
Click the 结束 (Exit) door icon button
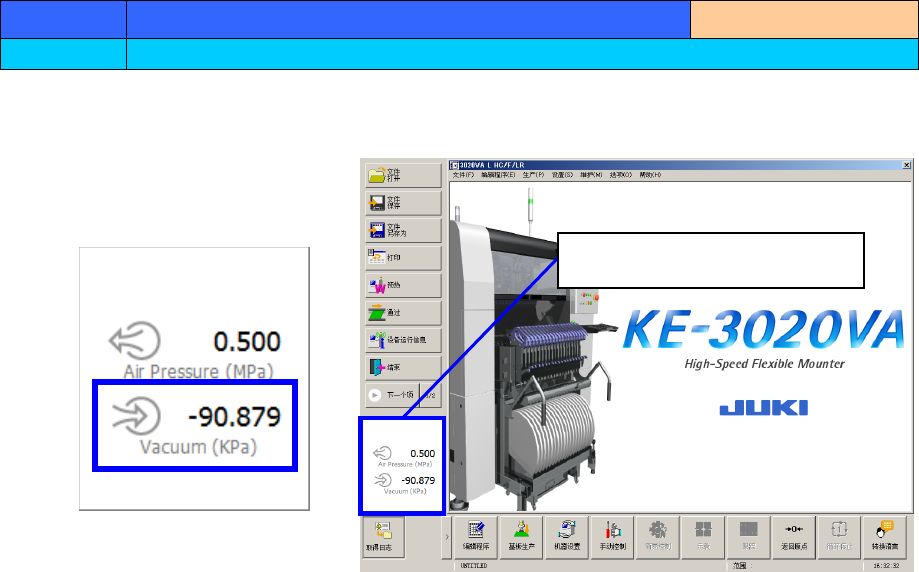[403, 367]
